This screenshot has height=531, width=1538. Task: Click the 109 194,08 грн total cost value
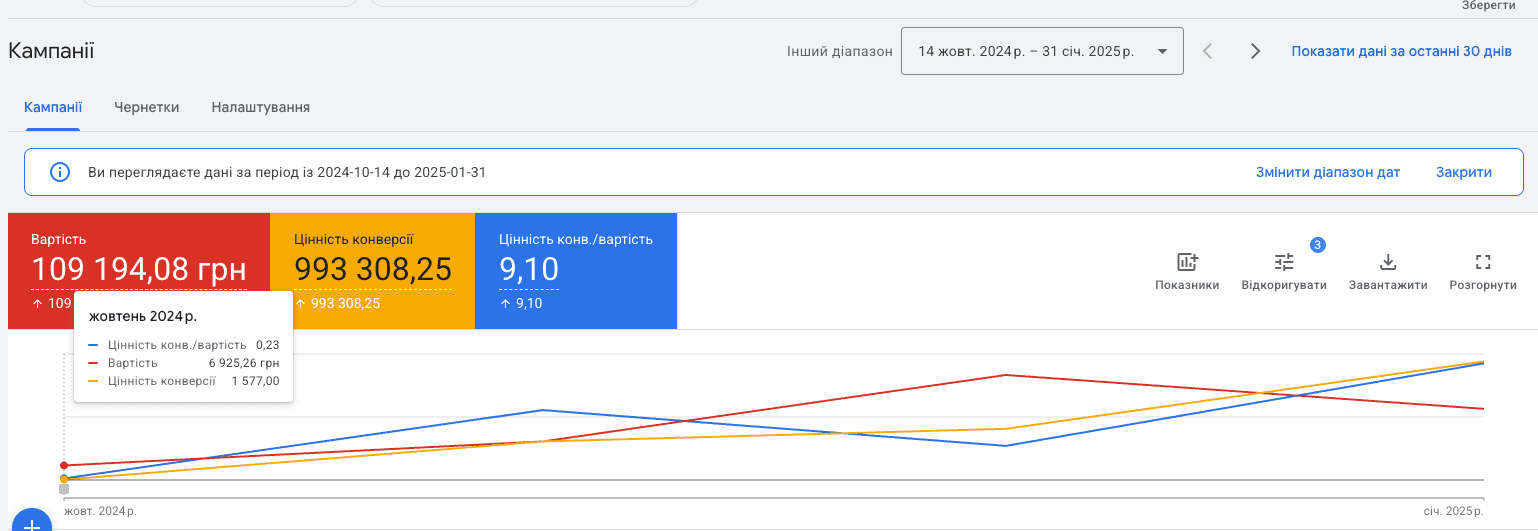(x=139, y=269)
